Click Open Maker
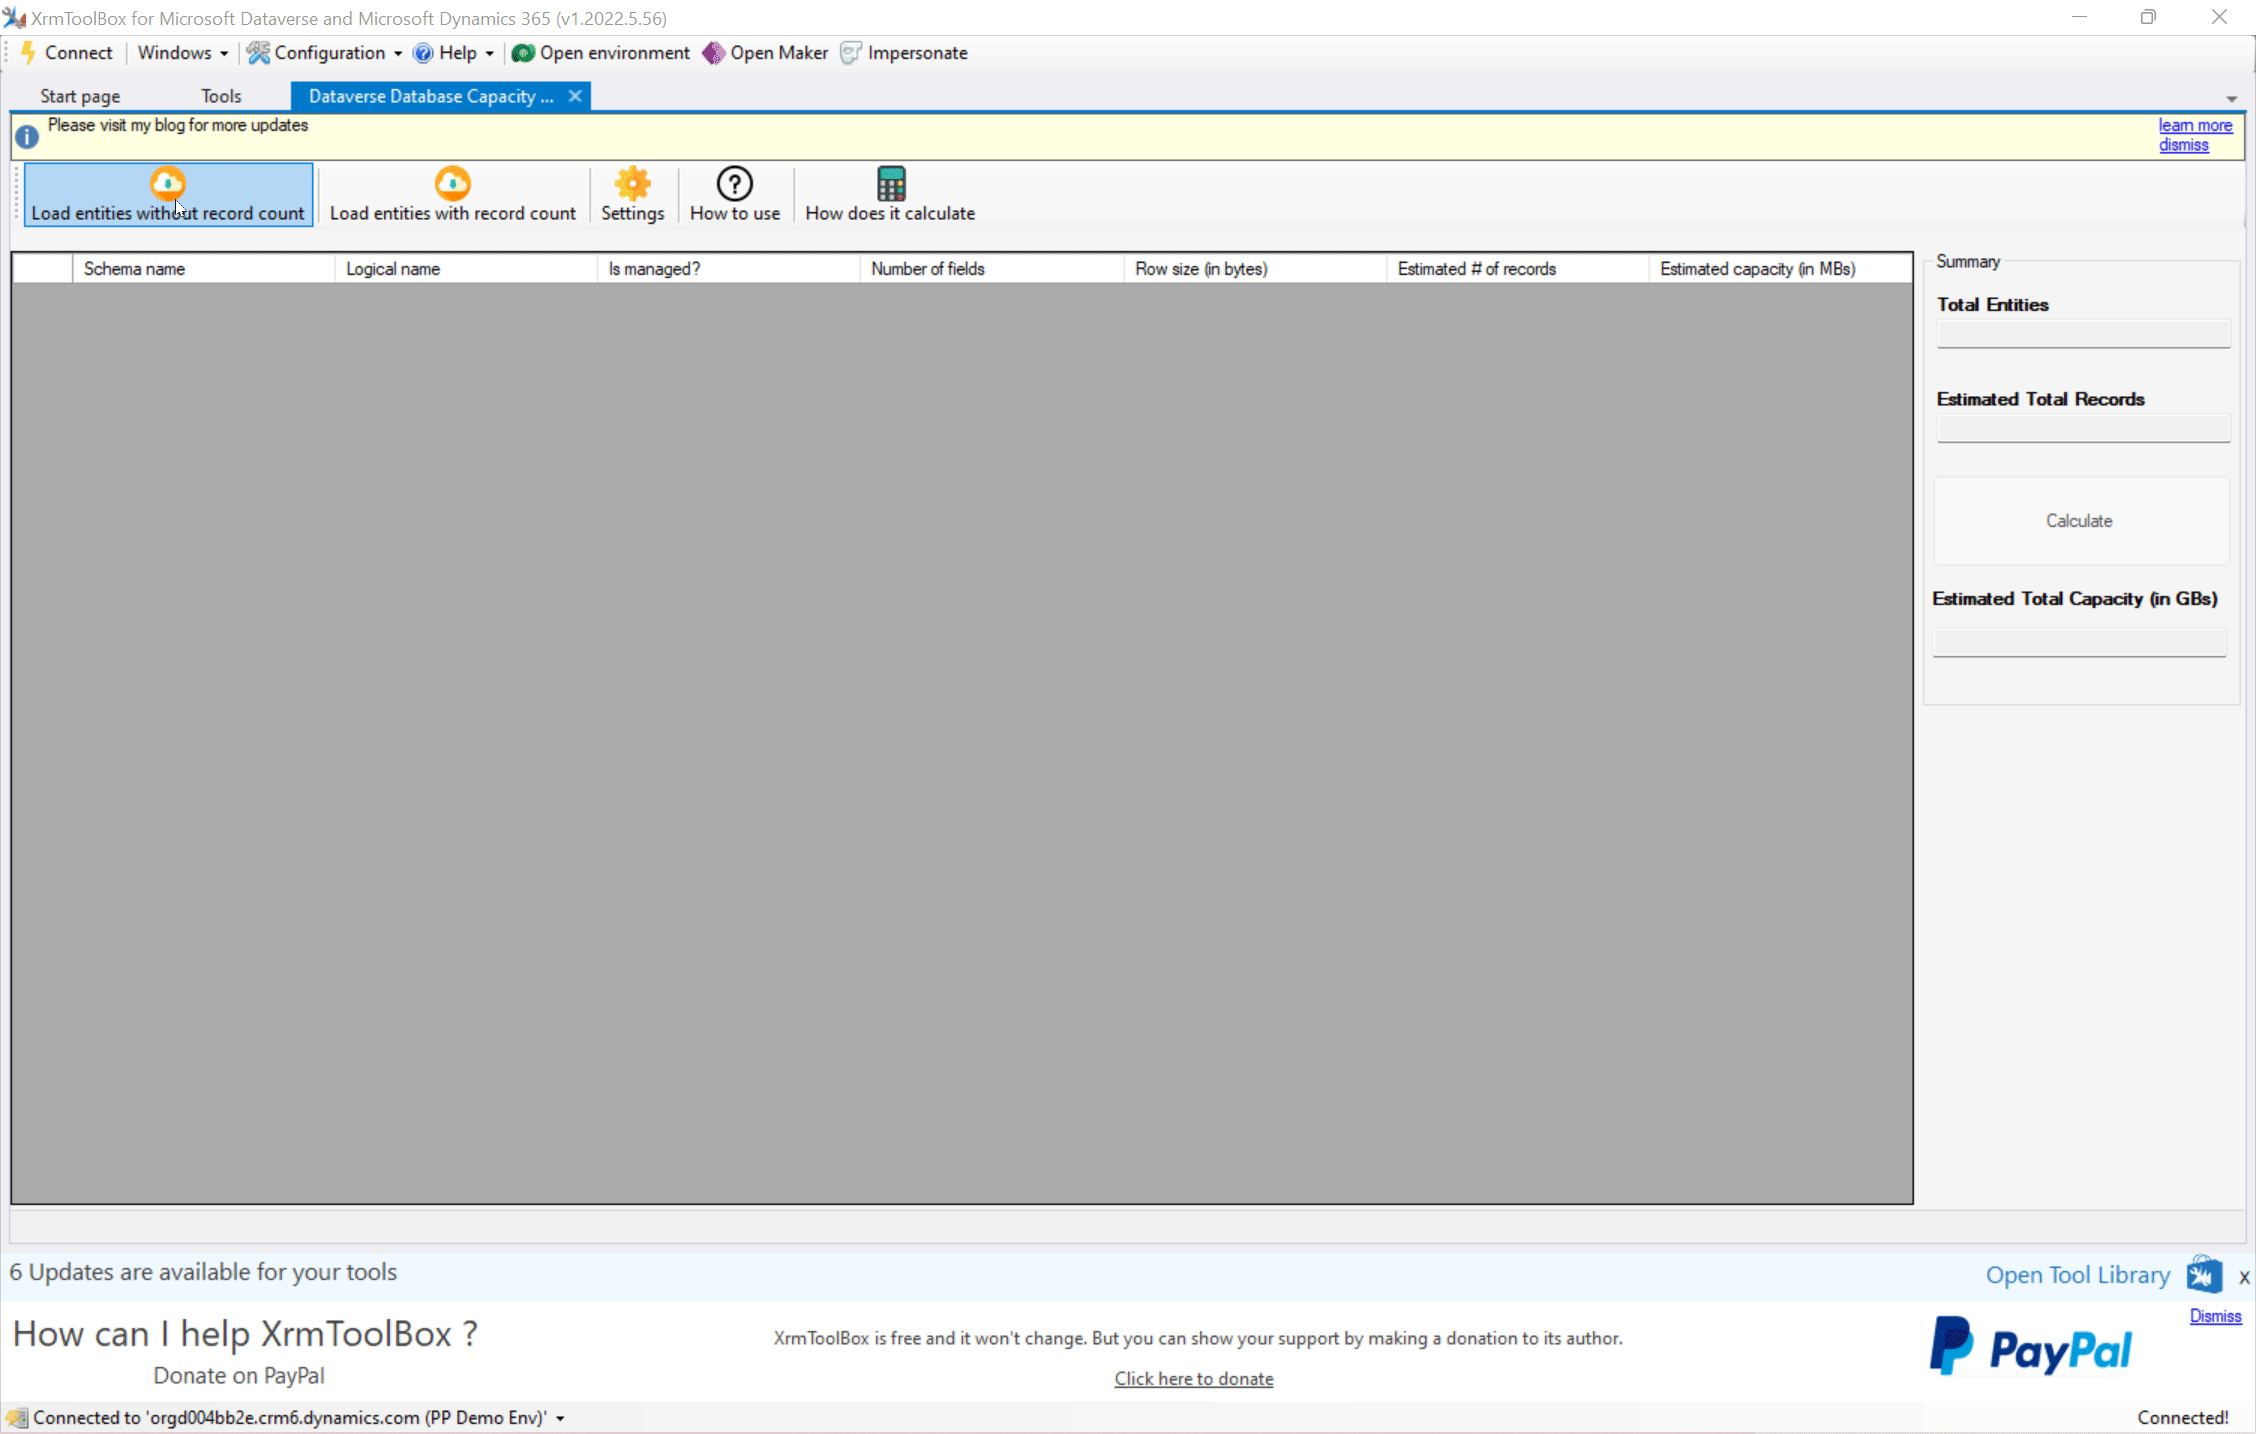The height and width of the screenshot is (1434, 2256). point(766,53)
